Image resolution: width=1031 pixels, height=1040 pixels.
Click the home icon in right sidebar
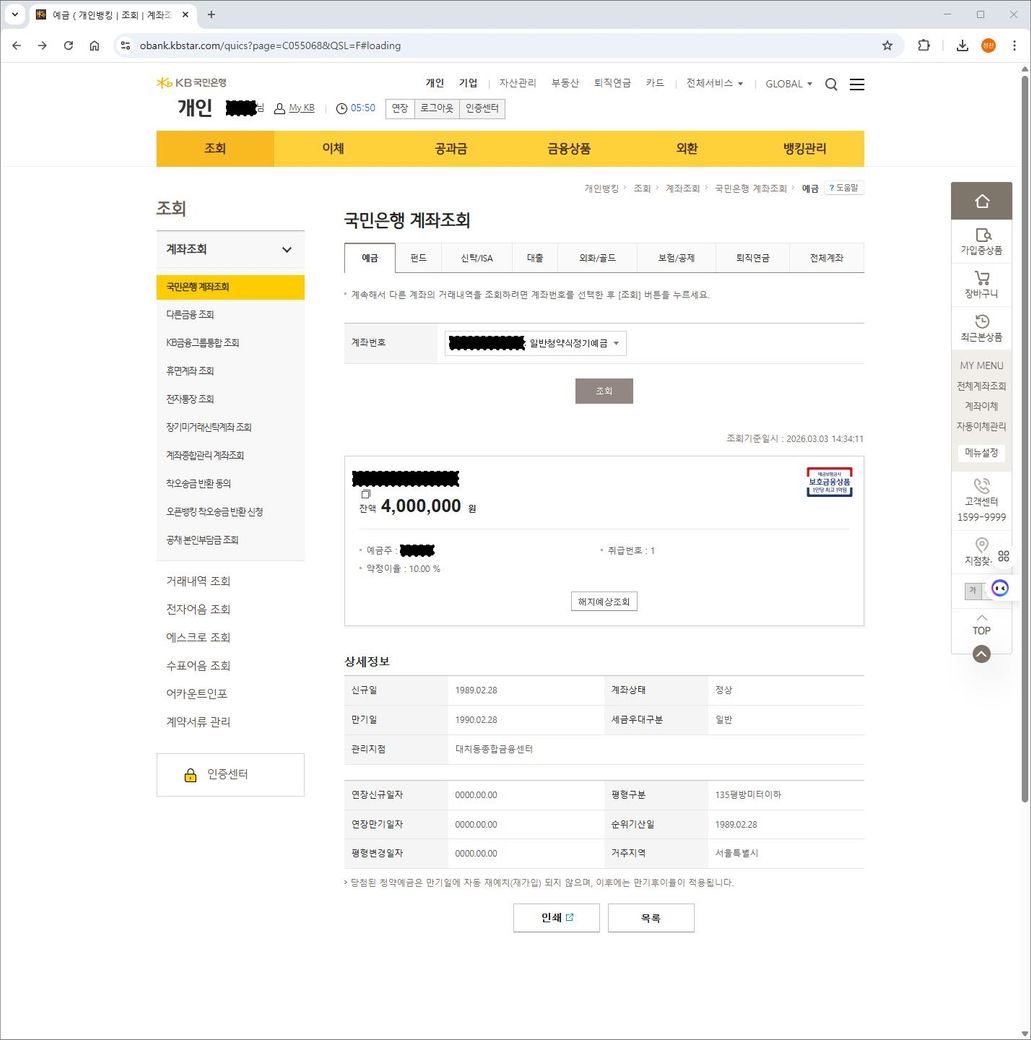[981, 201]
